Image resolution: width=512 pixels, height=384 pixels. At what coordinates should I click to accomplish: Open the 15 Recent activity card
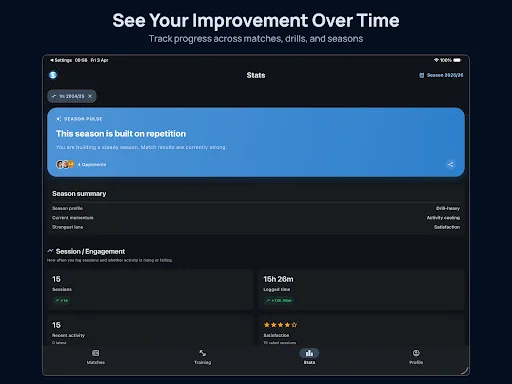pyautogui.click(x=150, y=330)
